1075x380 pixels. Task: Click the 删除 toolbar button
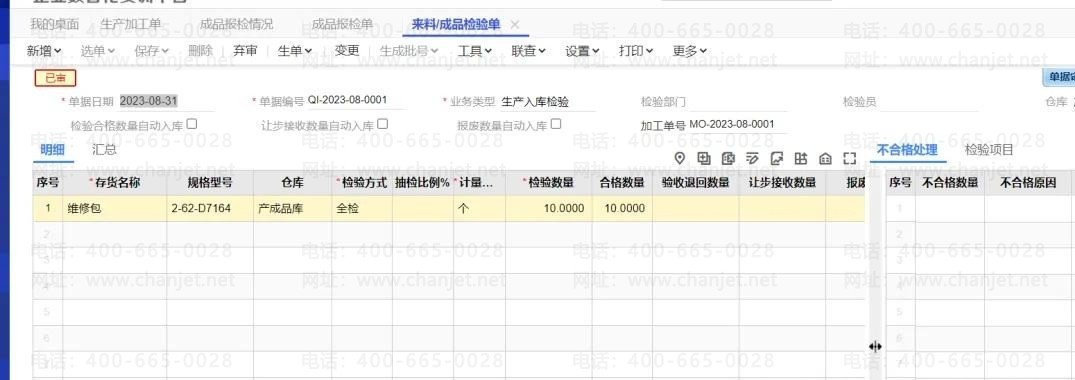point(200,51)
